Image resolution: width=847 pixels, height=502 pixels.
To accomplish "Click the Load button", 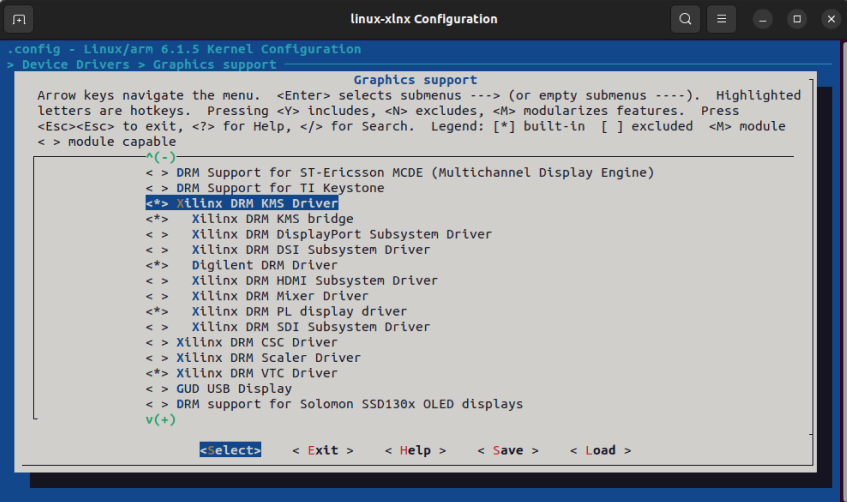I will [601, 450].
